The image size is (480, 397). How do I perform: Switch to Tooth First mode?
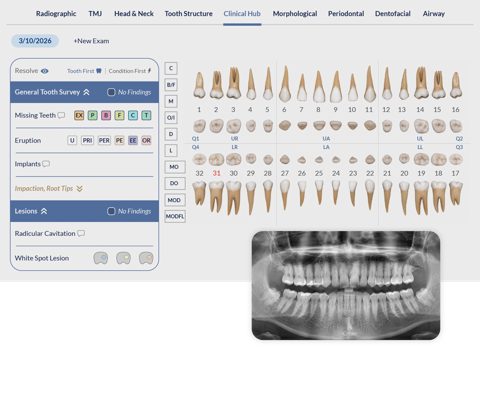pyautogui.click(x=84, y=71)
